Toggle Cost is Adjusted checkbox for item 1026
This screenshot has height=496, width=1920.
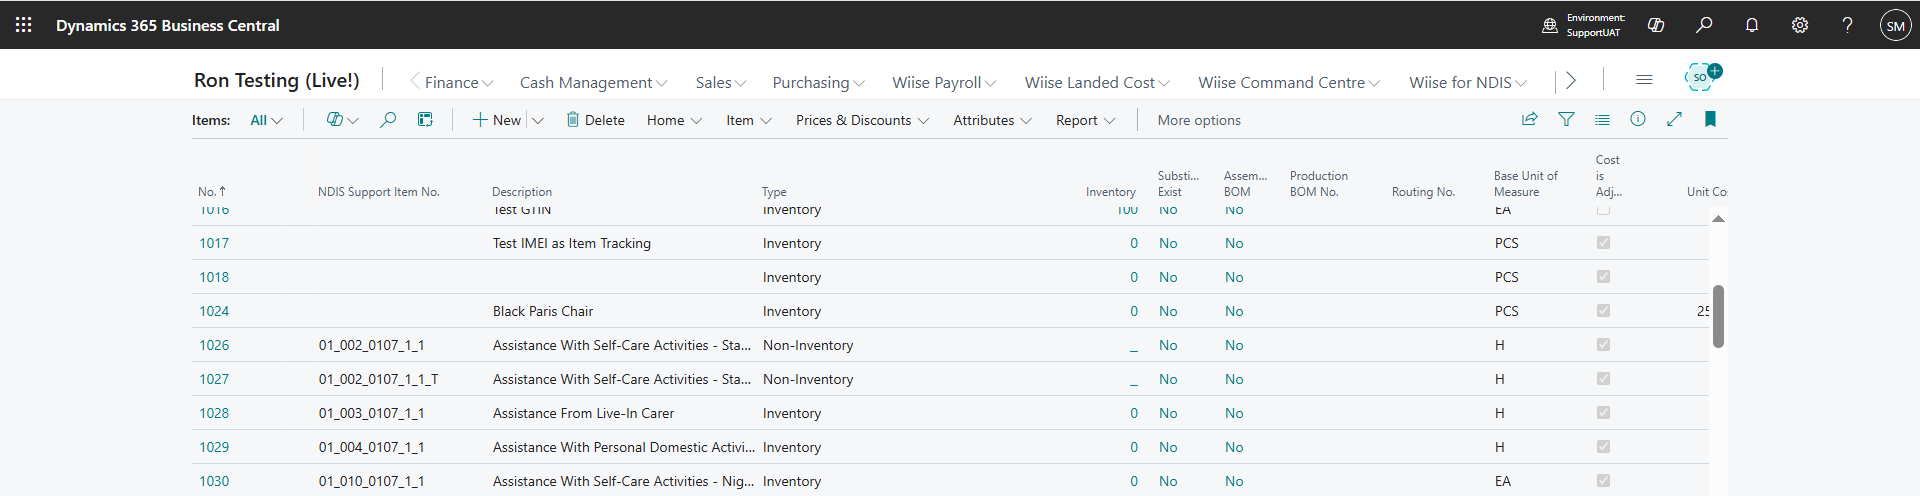(x=1603, y=344)
